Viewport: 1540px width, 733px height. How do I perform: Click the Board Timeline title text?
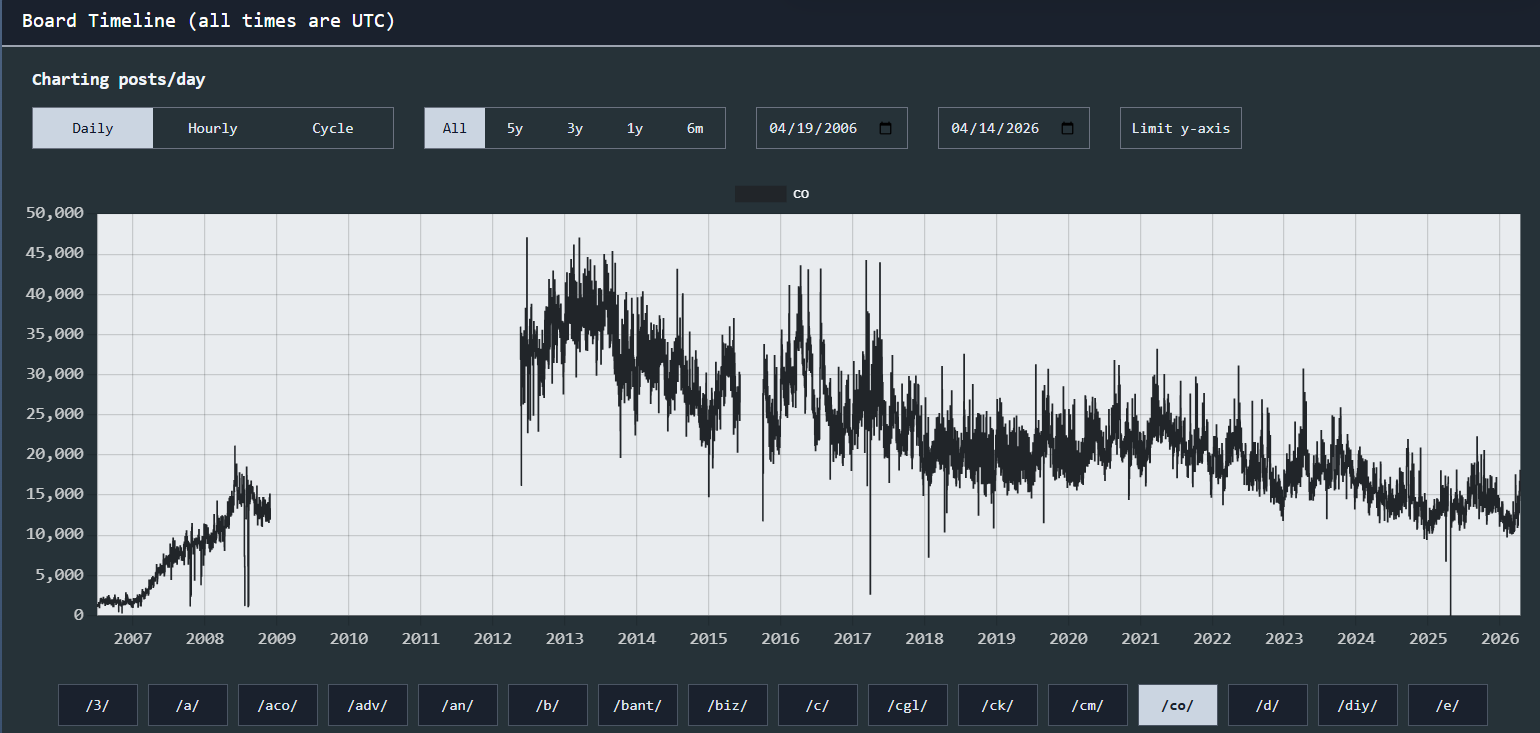(209, 21)
